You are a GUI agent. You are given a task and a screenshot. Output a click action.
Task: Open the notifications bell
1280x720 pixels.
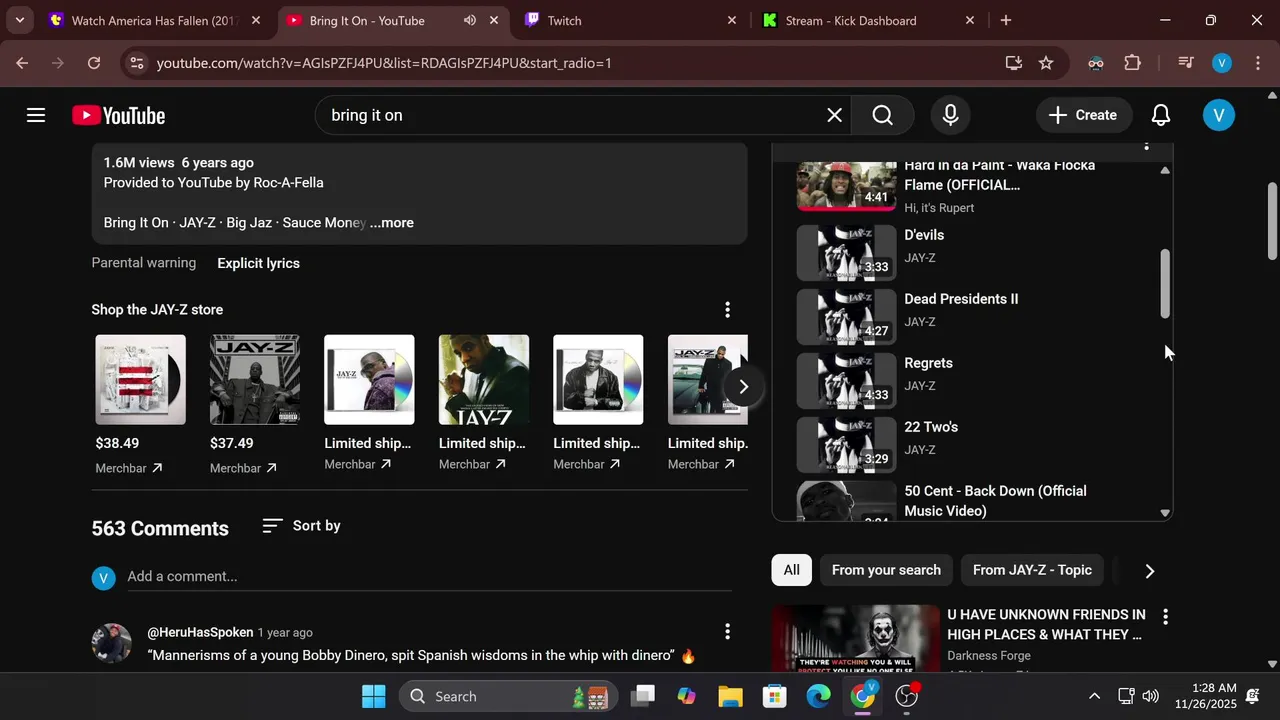1161,115
